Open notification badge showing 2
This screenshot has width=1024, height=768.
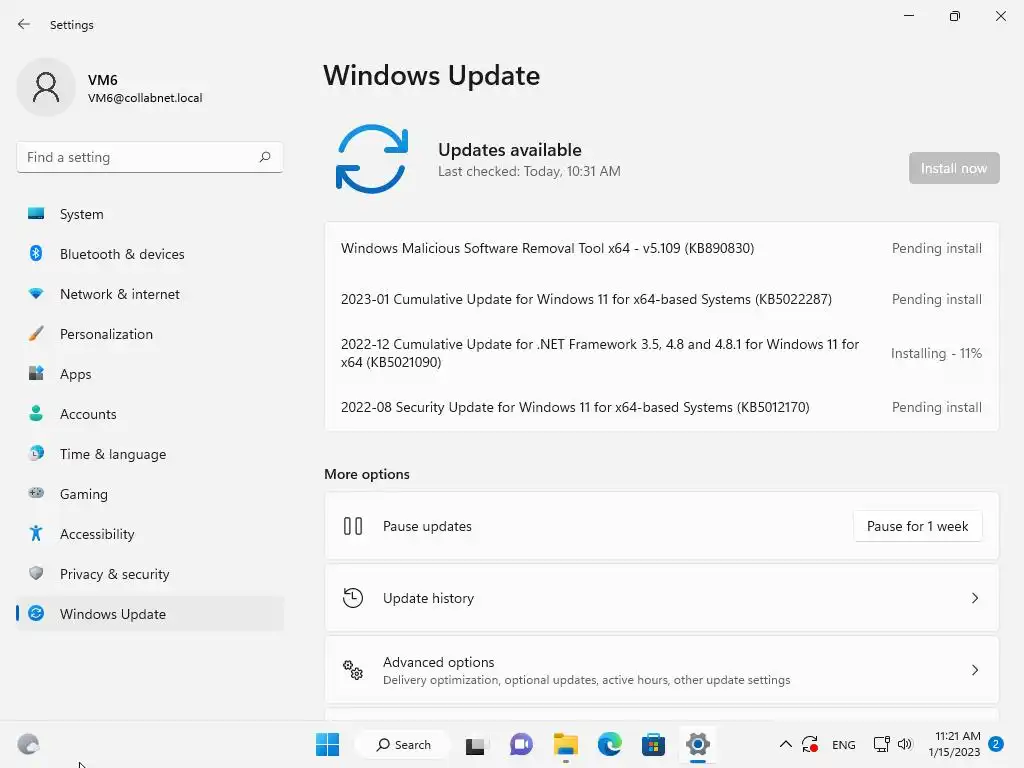(x=996, y=744)
